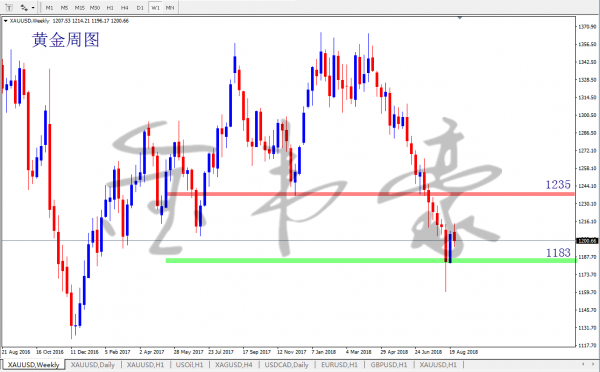Click the right tab-scroll arrow

pos(594,364)
